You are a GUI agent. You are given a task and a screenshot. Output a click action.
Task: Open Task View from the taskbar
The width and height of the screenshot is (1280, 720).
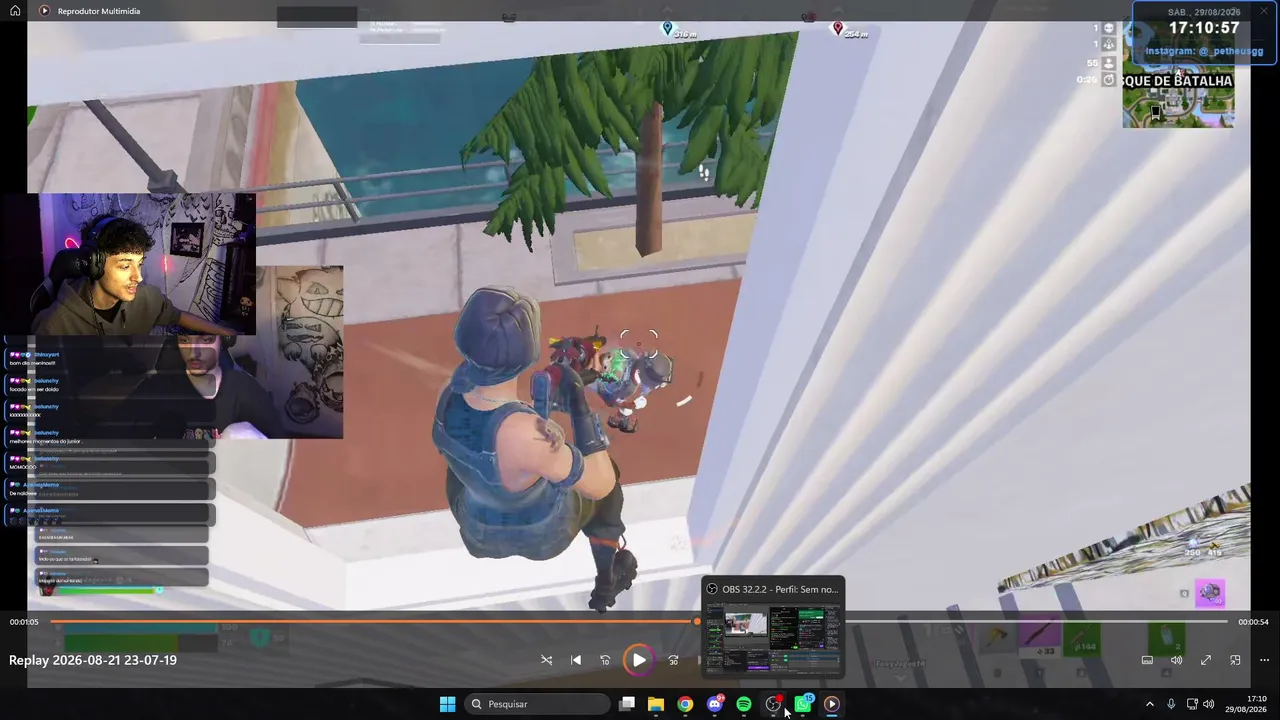click(x=627, y=704)
